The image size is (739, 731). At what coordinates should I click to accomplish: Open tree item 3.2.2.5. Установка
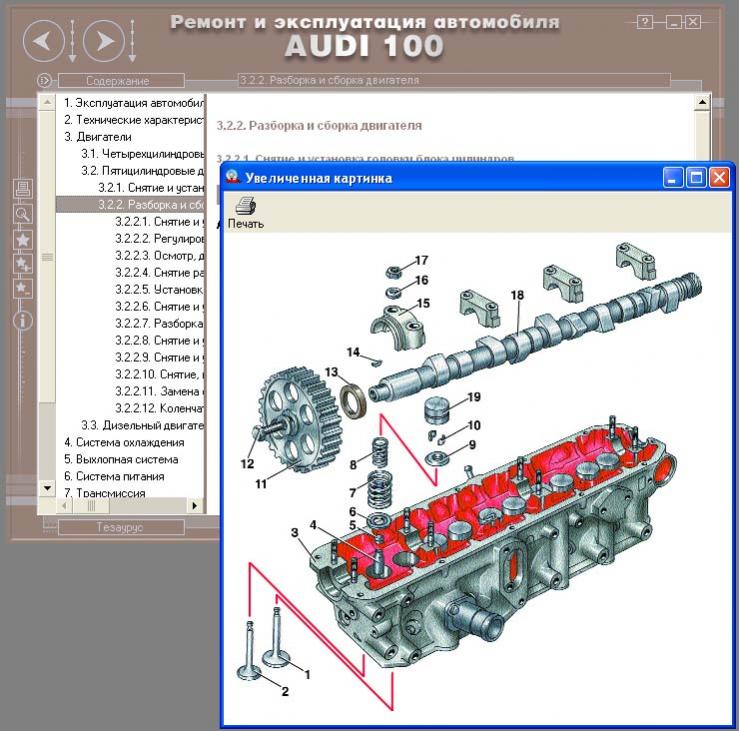pos(159,289)
